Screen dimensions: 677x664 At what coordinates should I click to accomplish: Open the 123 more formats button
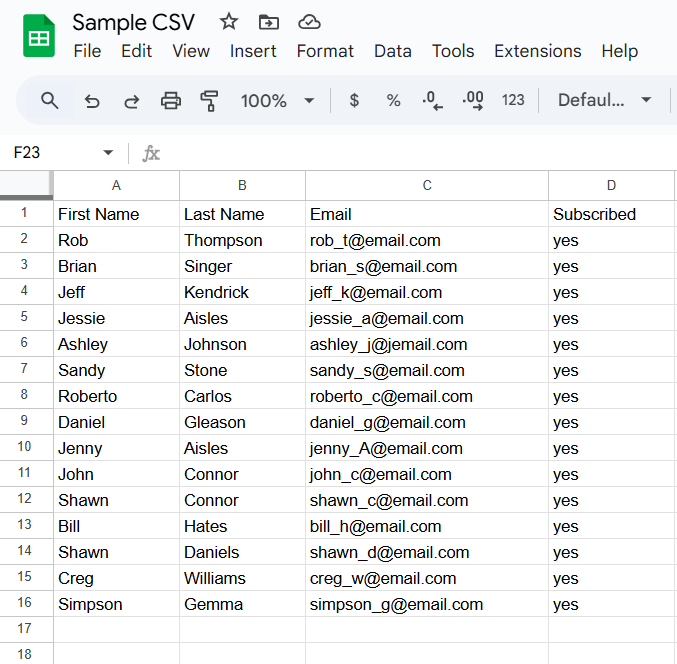coord(513,100)
